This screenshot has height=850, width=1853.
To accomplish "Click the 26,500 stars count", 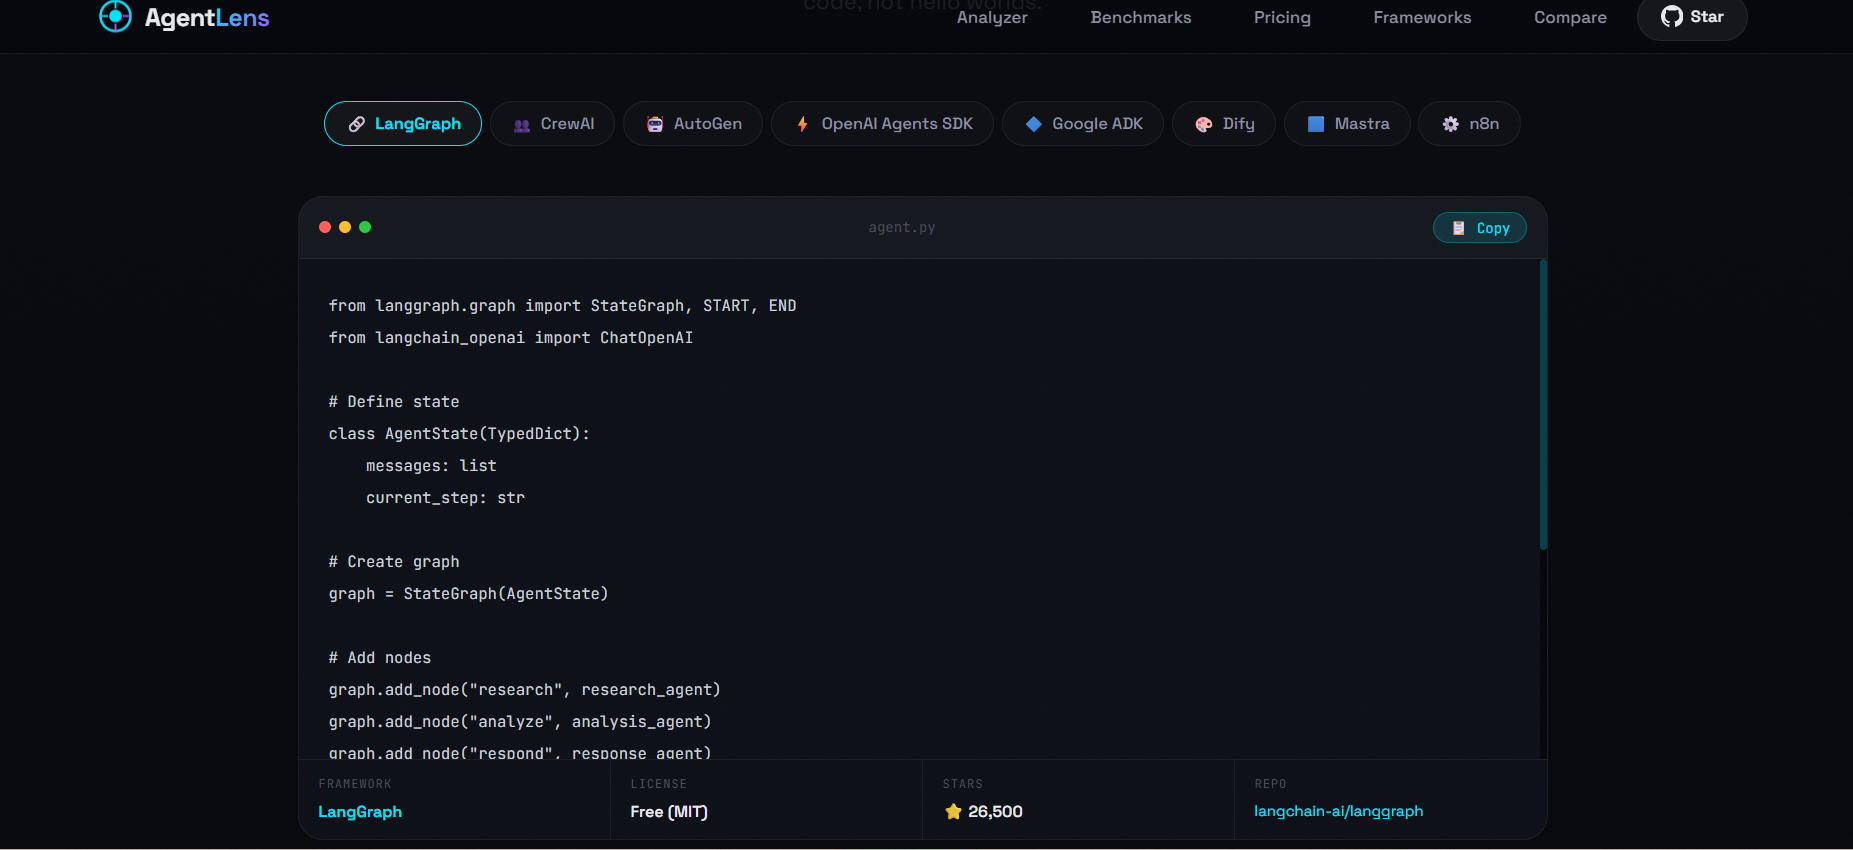I will click(995, 812).
